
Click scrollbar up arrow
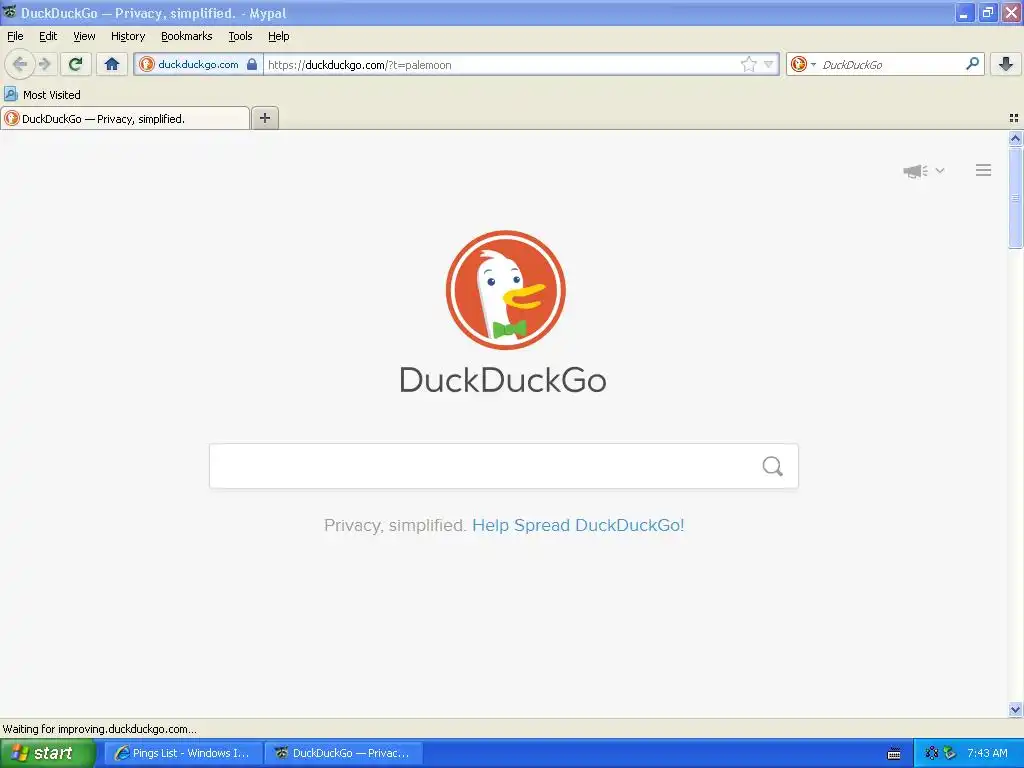(x=1015, y=138)
